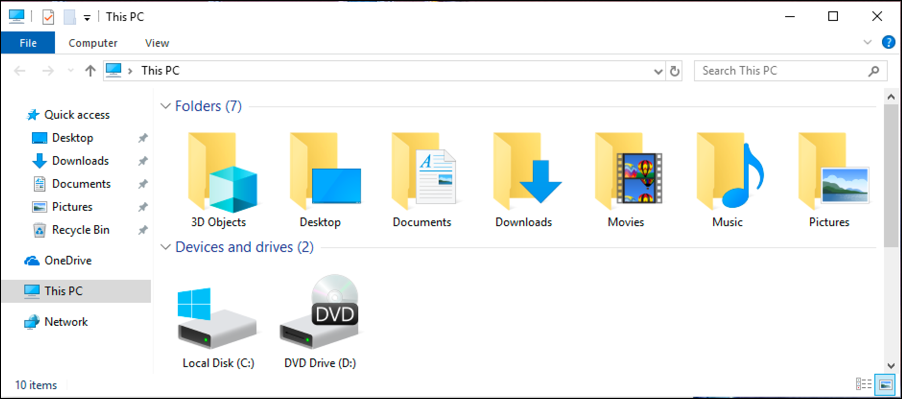Click the pin icon beside Desktop
Screen dimensions: 902x399
[143, 138]
